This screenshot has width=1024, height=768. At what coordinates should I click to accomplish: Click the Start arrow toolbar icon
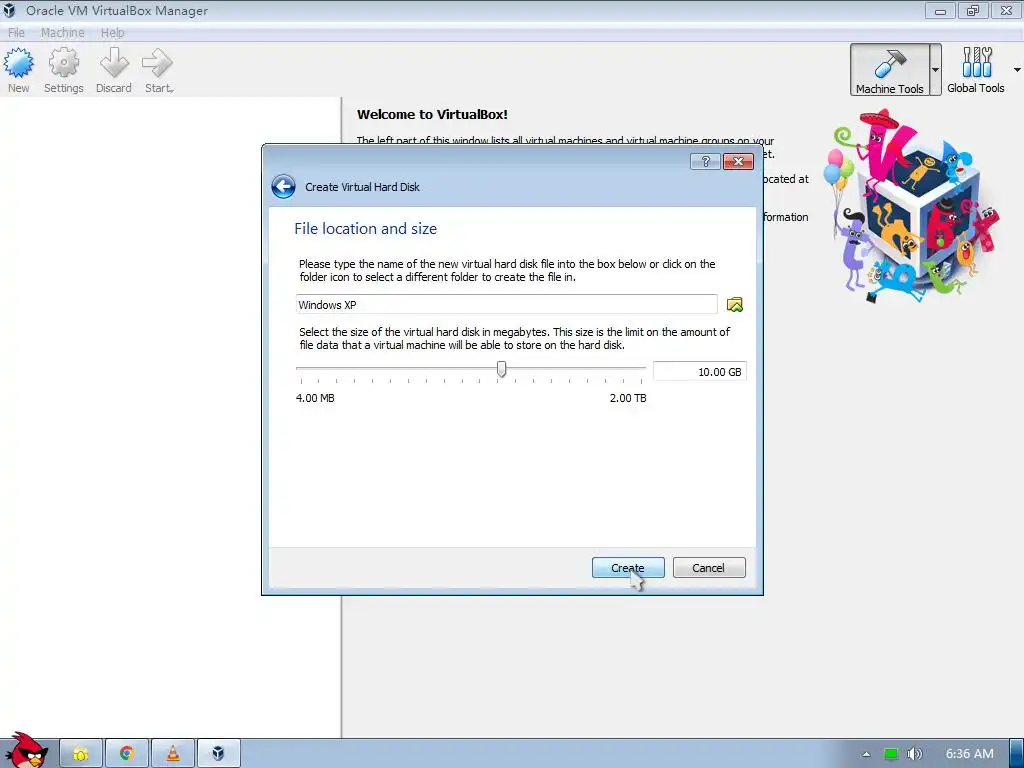pos(159,70)
